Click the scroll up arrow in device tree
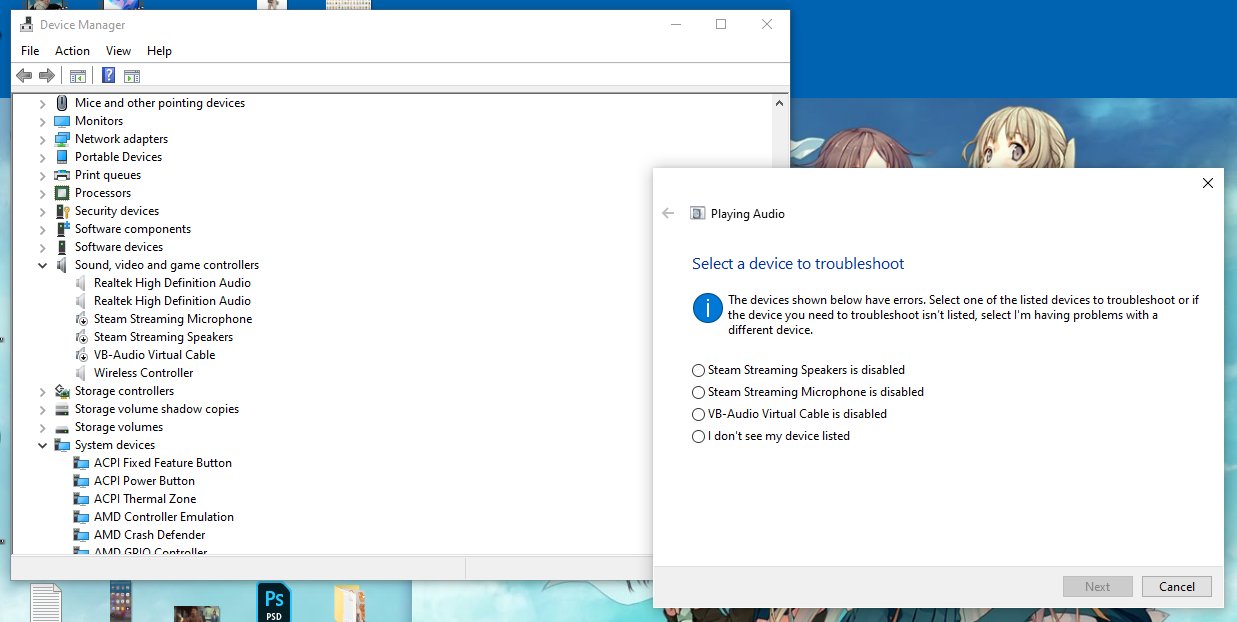The image size is (1237, 622). (x=780, y=102)
